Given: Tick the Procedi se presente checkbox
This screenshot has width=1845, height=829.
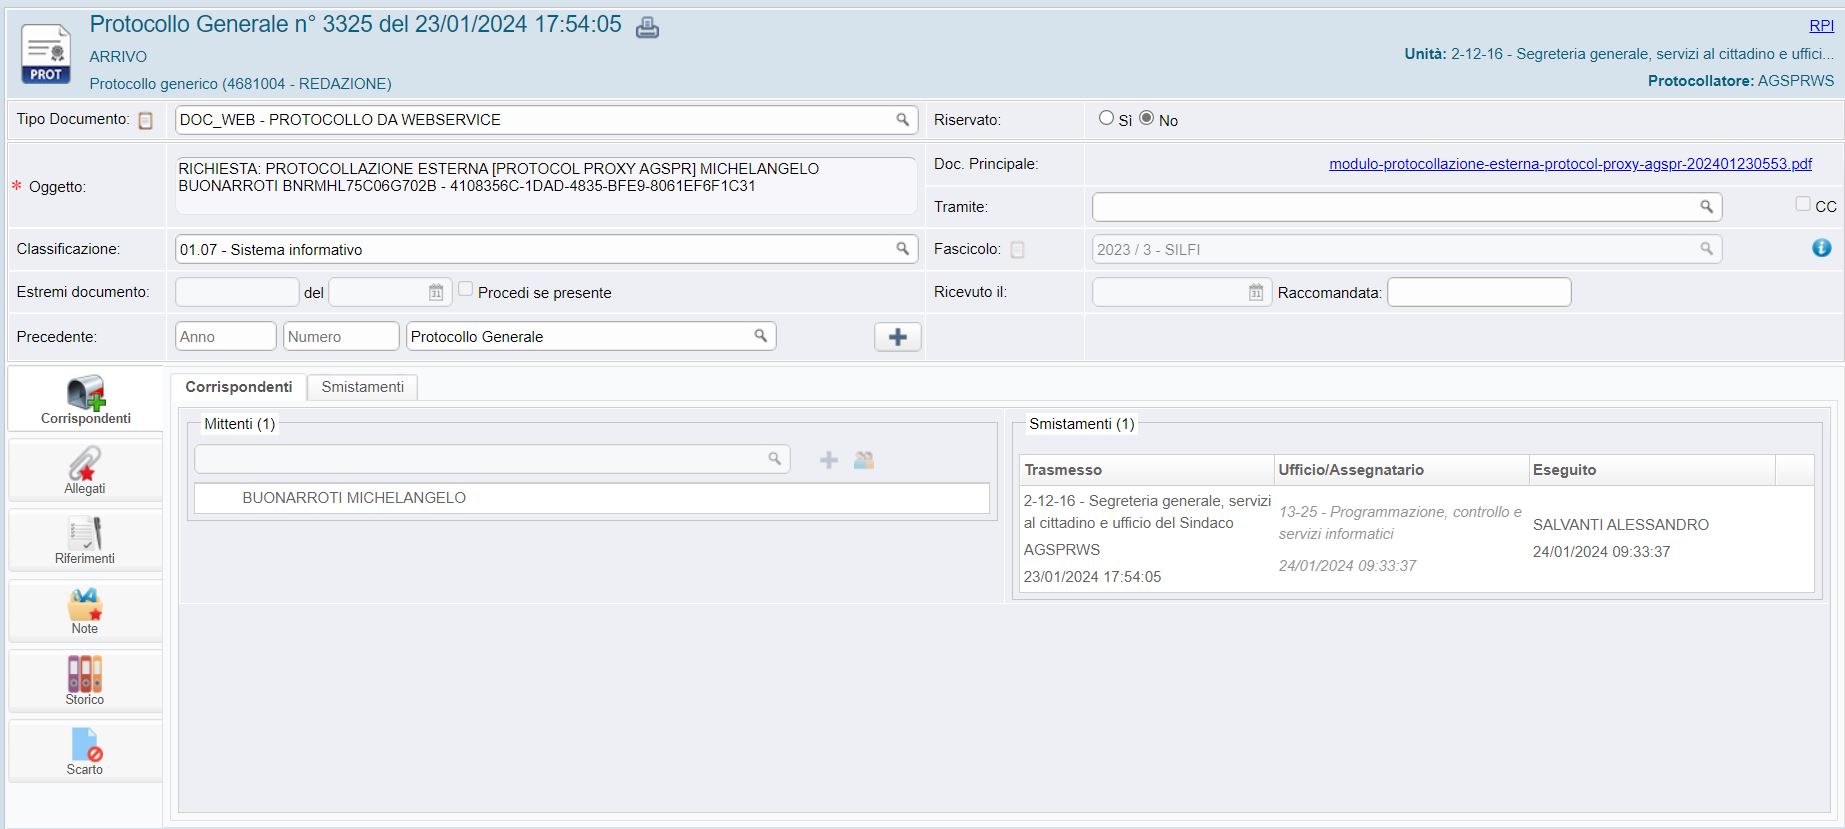Looking at the screenshot, I should coord(465,290).
